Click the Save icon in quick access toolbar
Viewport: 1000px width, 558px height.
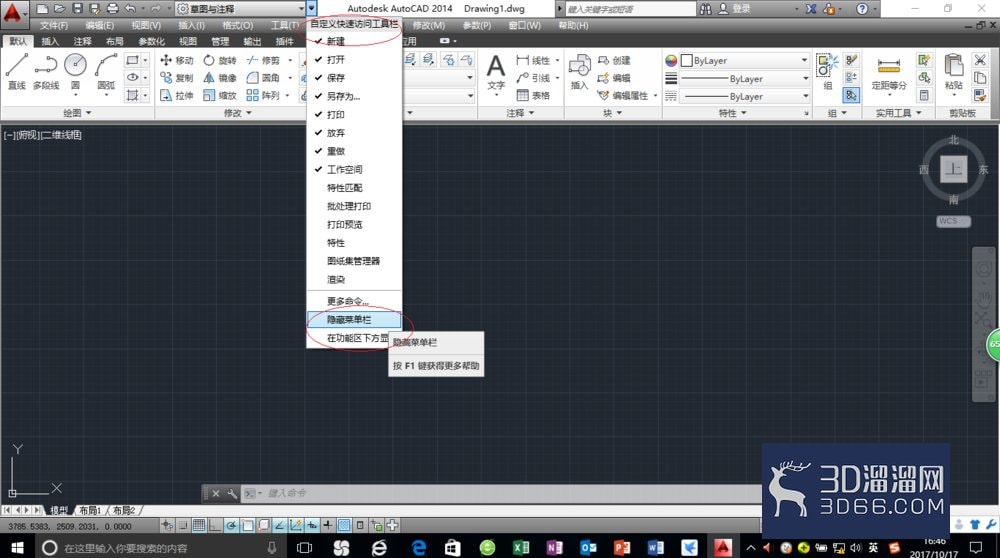77,8
